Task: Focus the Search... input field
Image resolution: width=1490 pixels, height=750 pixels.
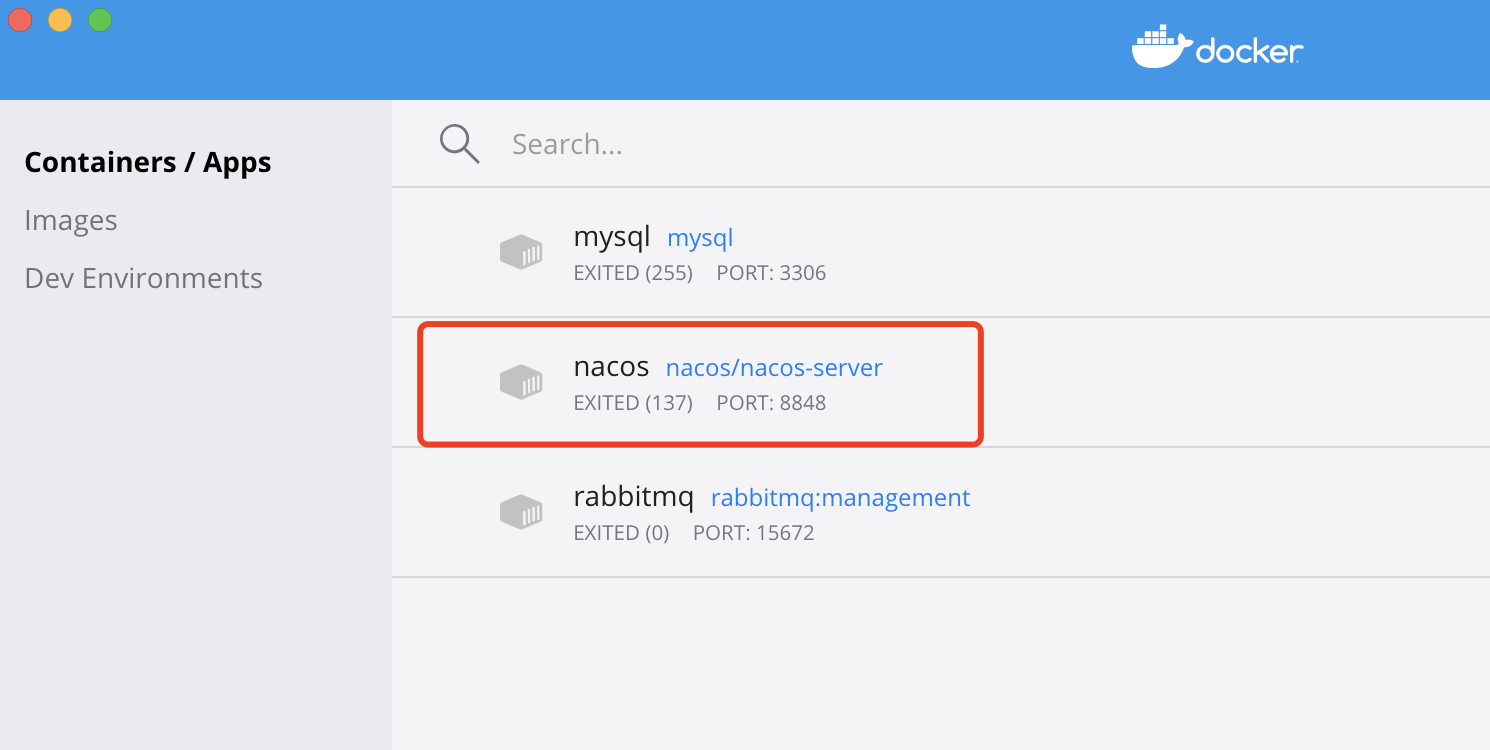Action: (x=567, y=145)
